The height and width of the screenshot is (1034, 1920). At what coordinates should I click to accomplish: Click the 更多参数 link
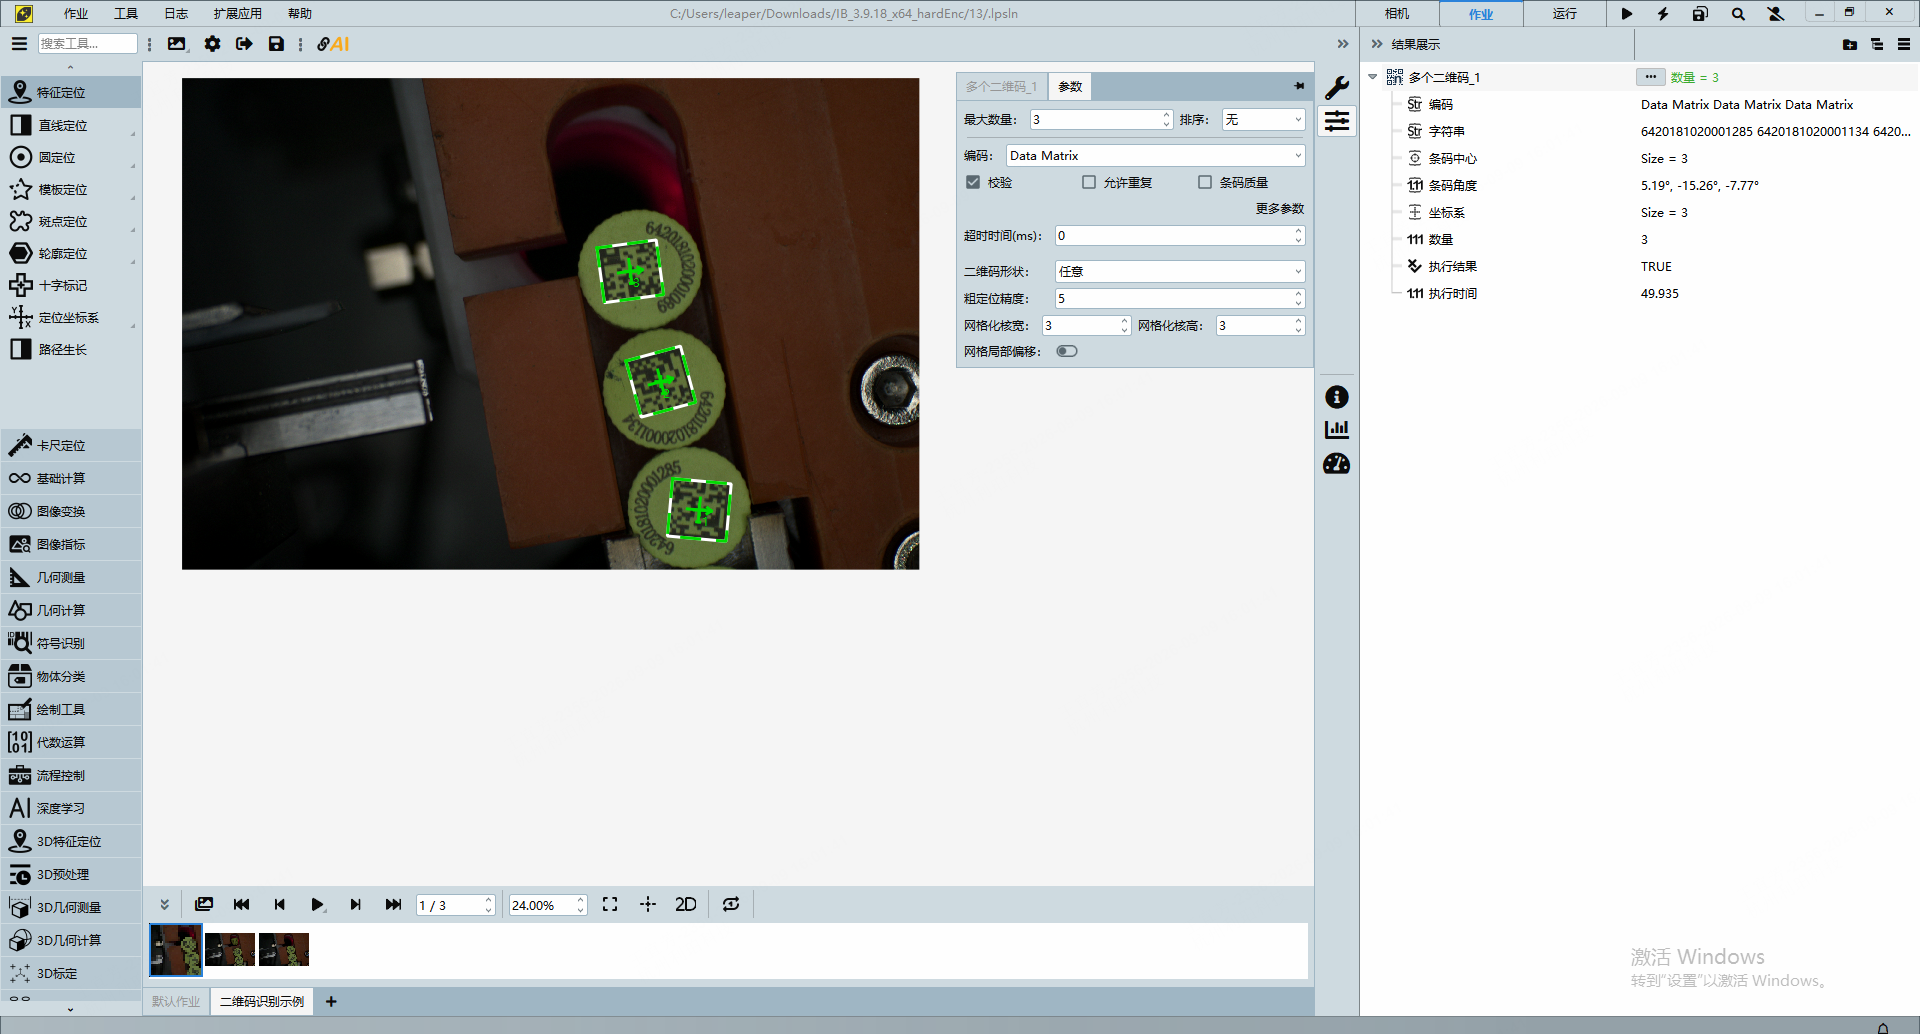click(x=1280, y=208)
